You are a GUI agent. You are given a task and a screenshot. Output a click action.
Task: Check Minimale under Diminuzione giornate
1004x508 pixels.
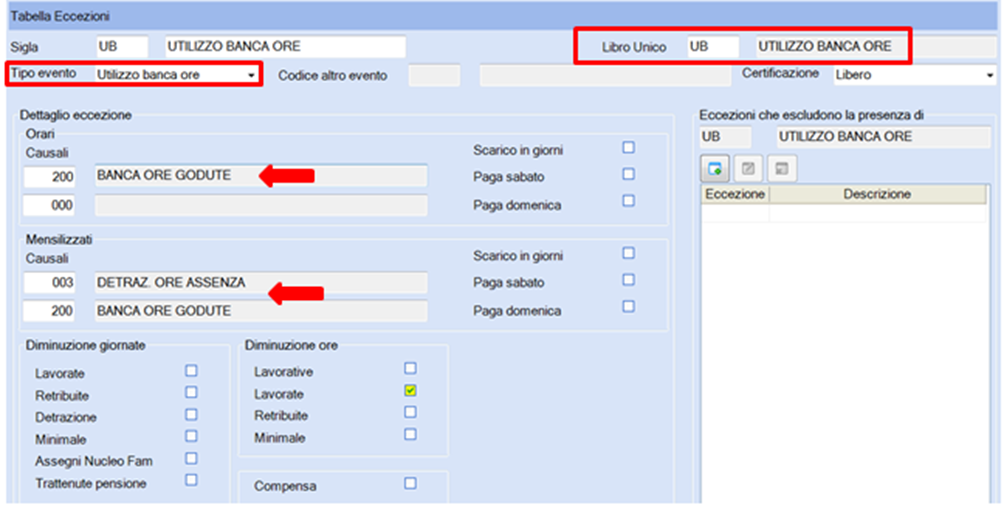[x=191, y=436]
